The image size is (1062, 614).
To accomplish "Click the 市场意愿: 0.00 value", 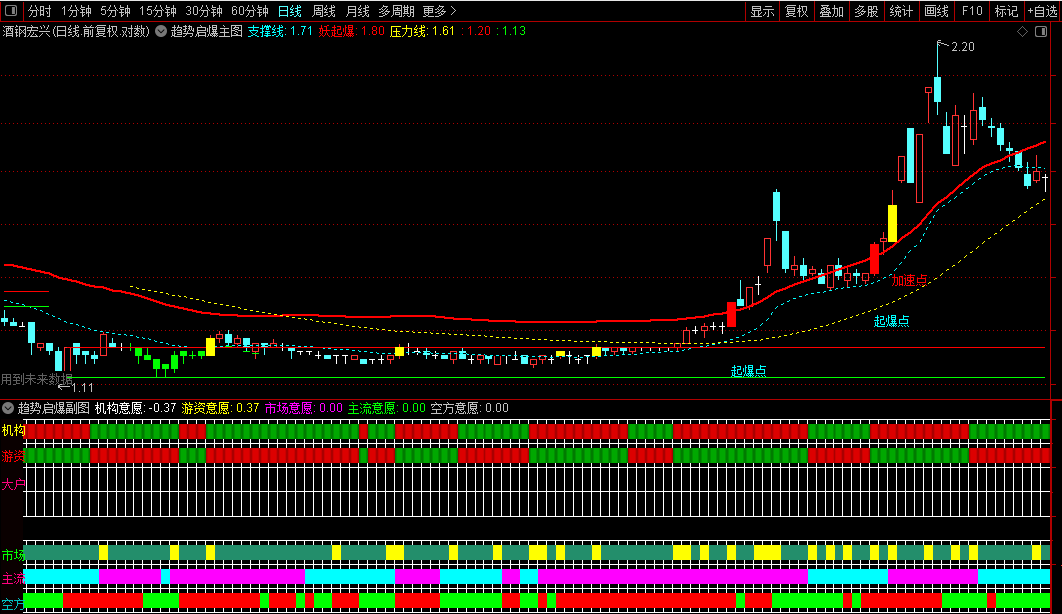I will pos(303,408).
